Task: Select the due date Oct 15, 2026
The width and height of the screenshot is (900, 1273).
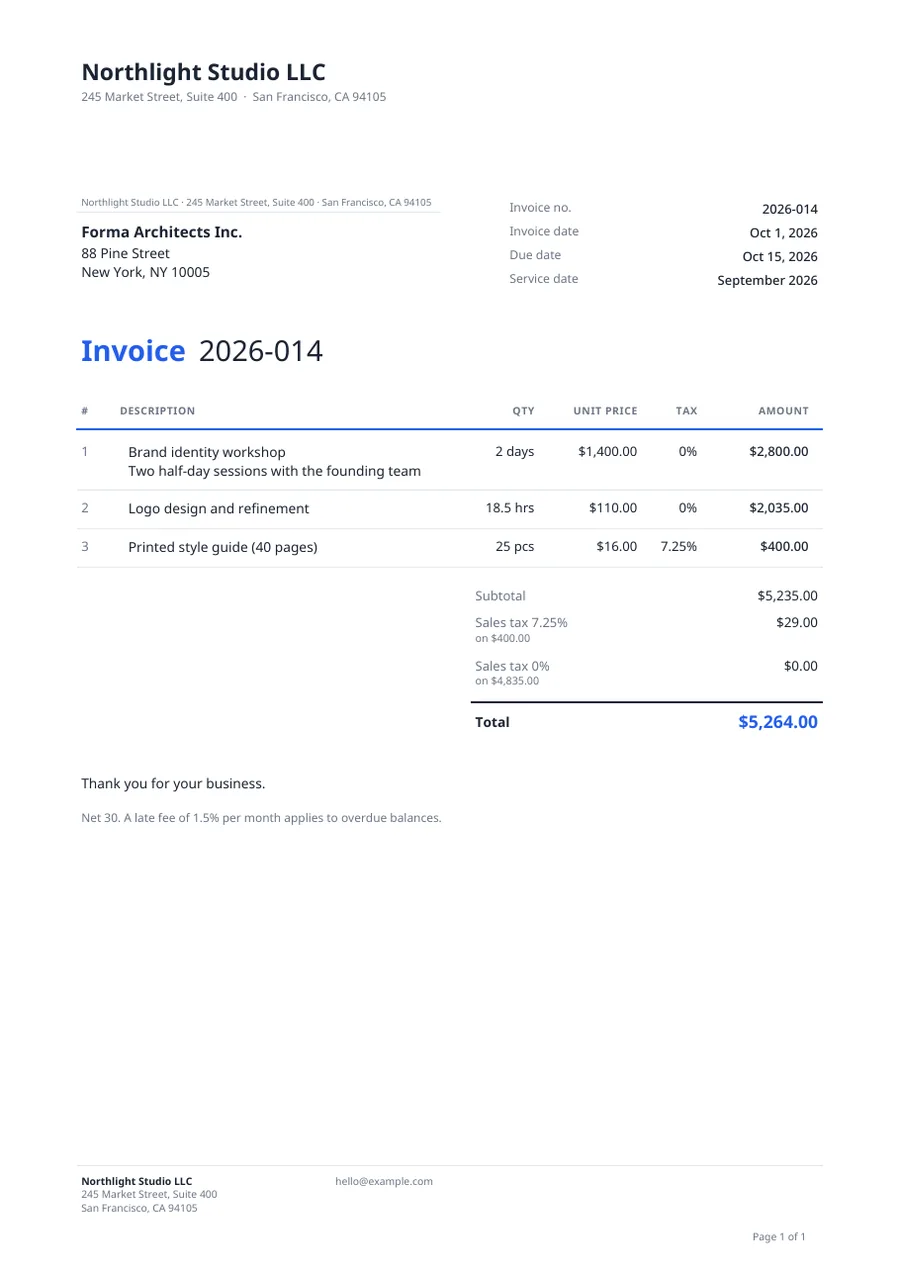Action: pos(780,256)
